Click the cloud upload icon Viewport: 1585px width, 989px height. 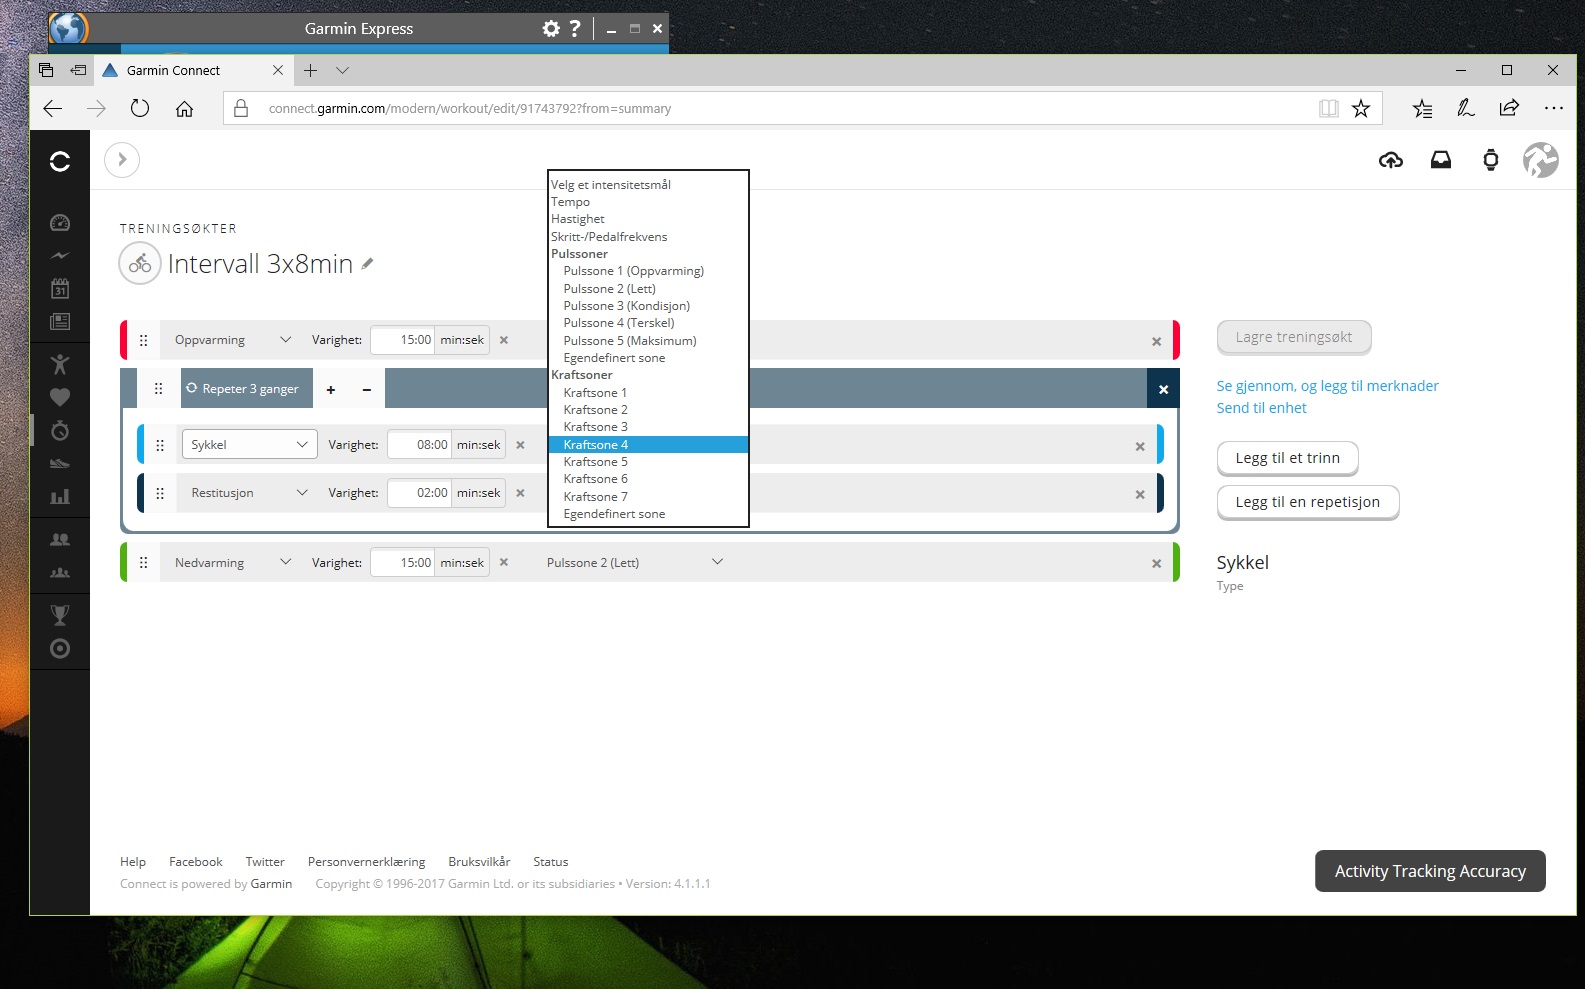(1391, 160)
